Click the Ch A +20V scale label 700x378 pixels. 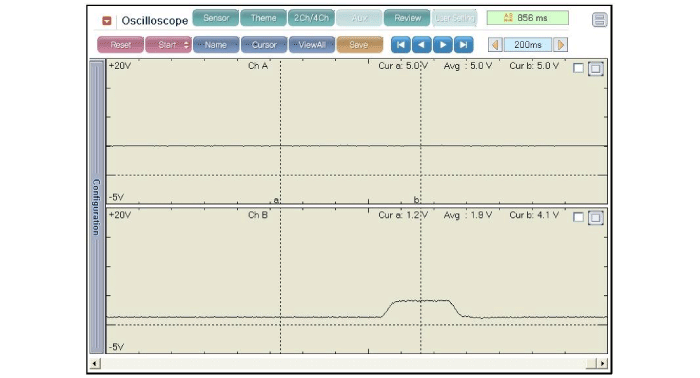[120, 66]
